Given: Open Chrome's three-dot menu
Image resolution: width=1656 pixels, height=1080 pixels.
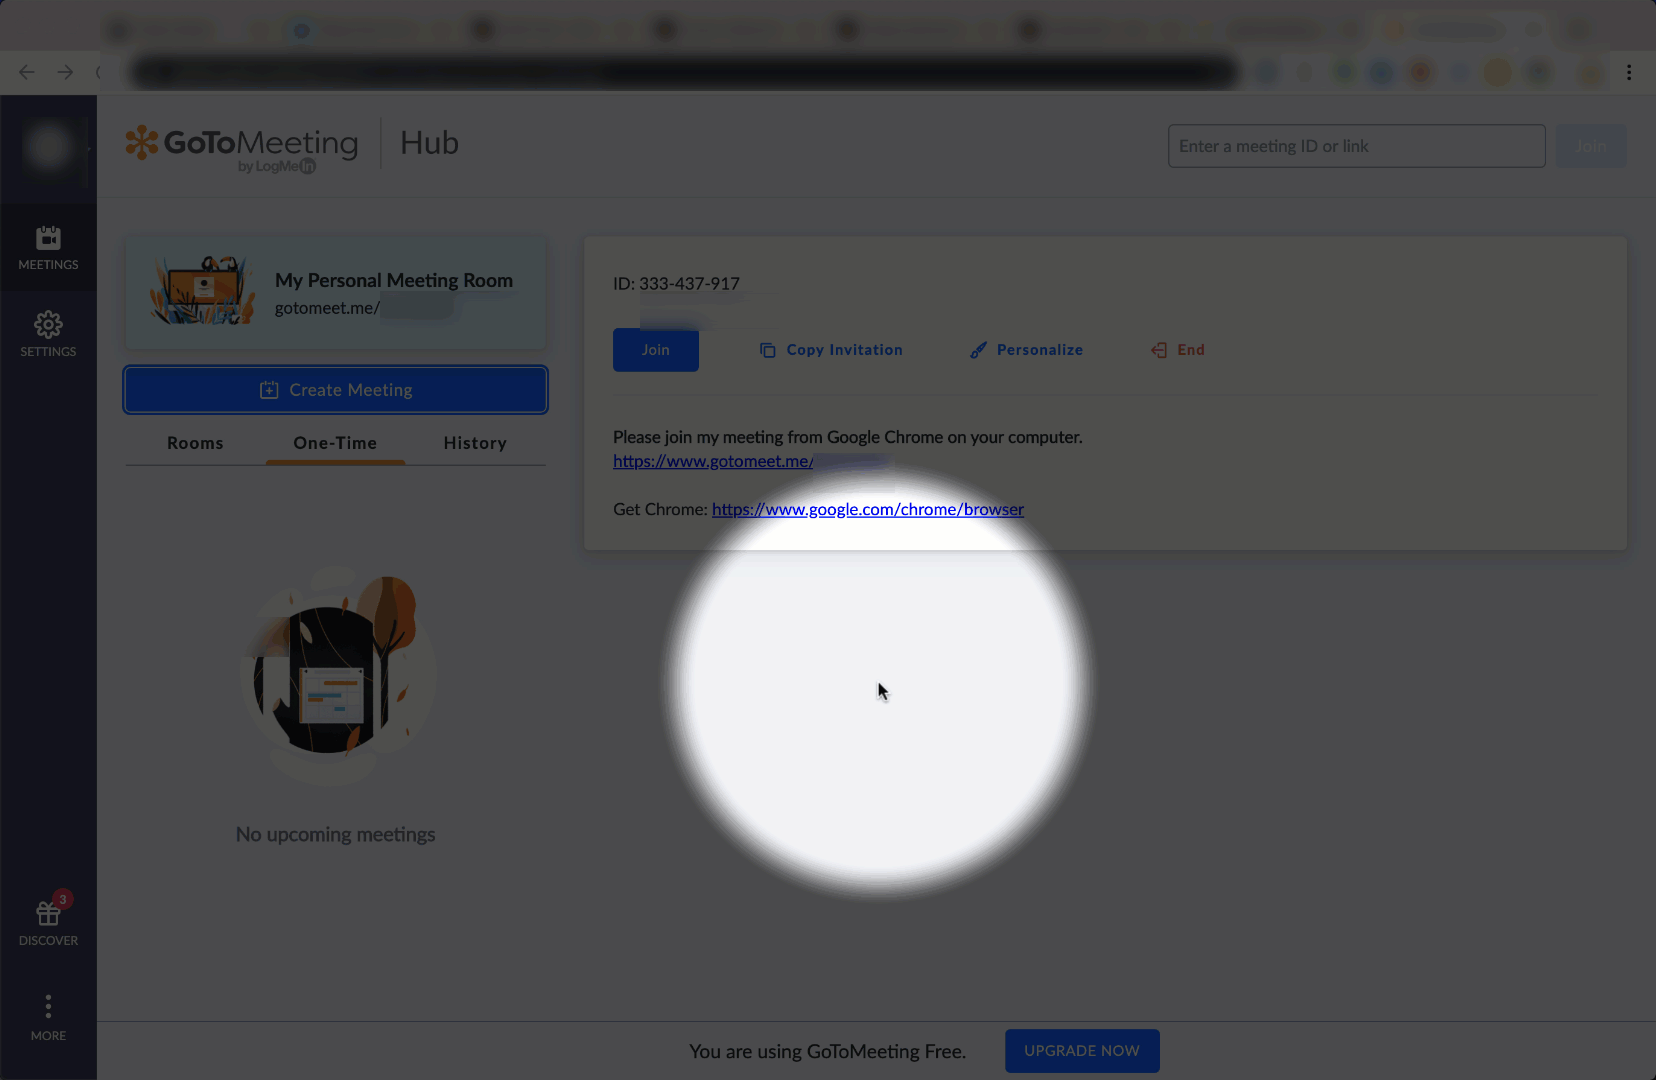Looking at the screenshot, I should 1629,72.
